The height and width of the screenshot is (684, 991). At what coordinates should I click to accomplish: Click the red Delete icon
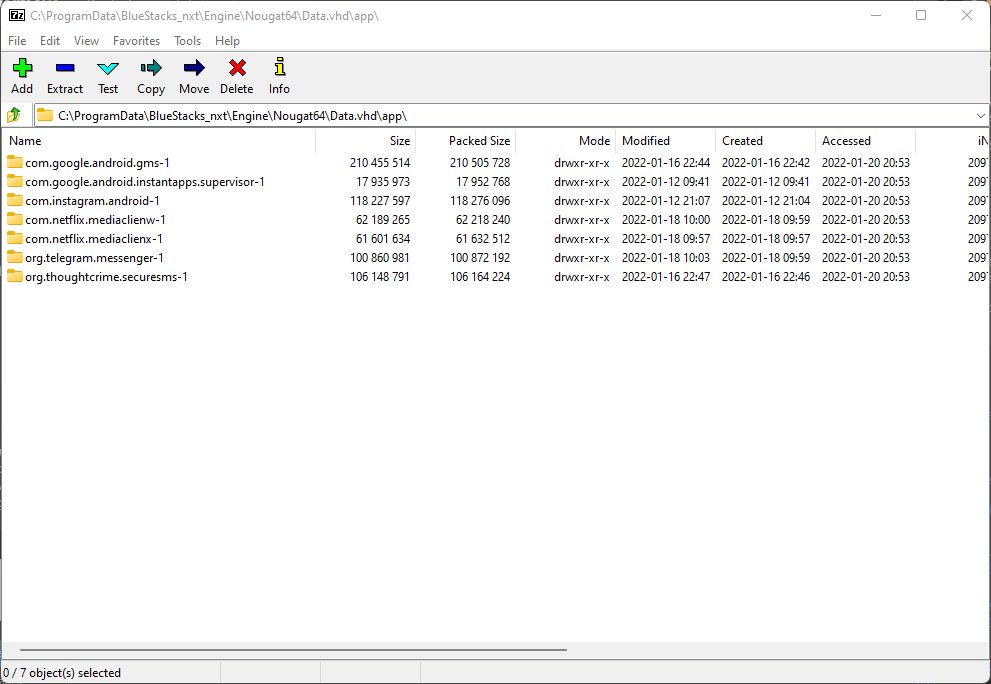[237, 68]
